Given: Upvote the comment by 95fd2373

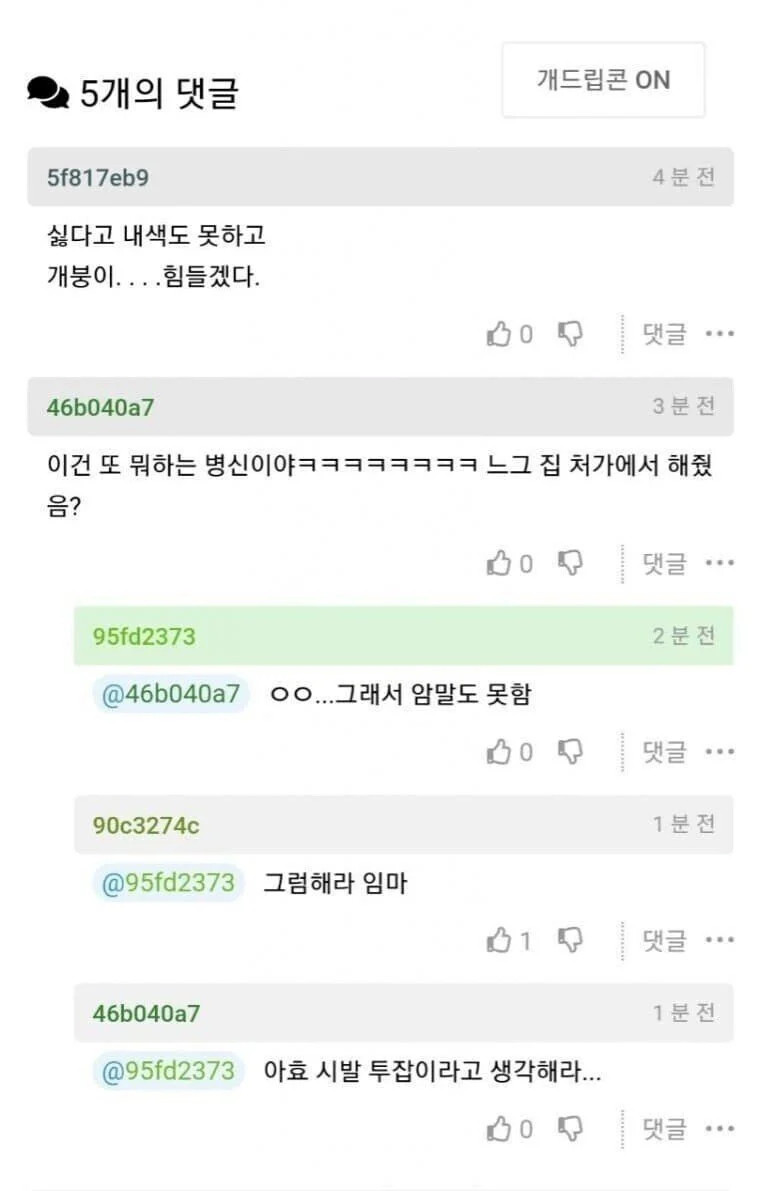Looking at the screenshot, I should pyautogui.click(x=499, y=752).
